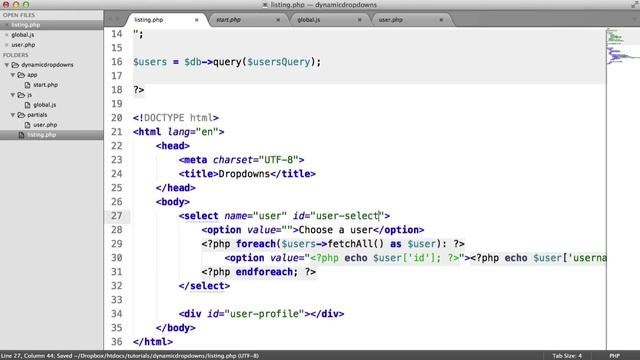Image resolution: width=640 pixels, height=360 pixels.
Task: Click the lang "en" attribute value
Action: click(x=207, y=132)
